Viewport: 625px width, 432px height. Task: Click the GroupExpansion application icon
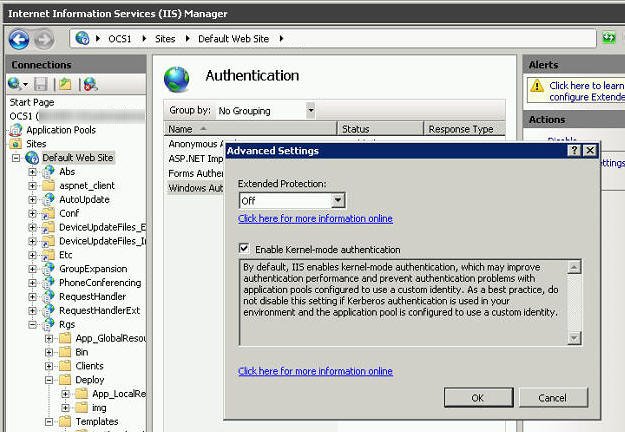[49, 269]
